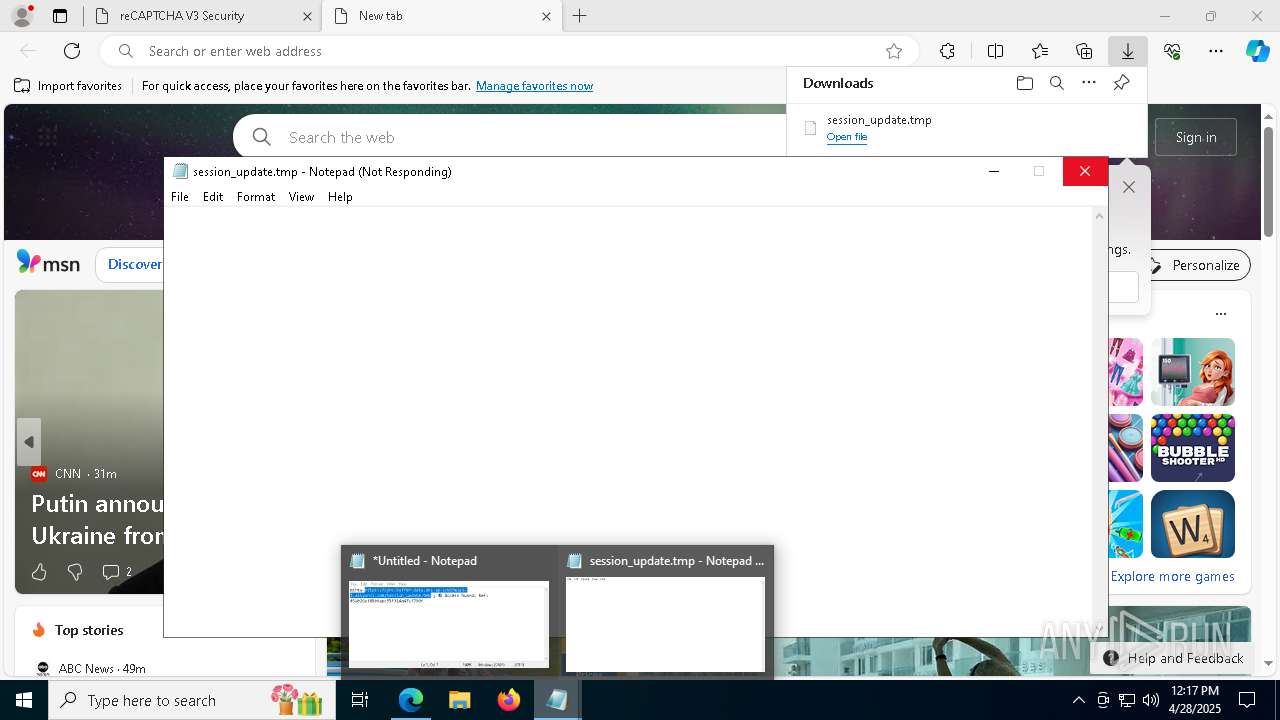
Task: Open the Windows Start menu
Action: pyautogui.click(x=24, y=700)
